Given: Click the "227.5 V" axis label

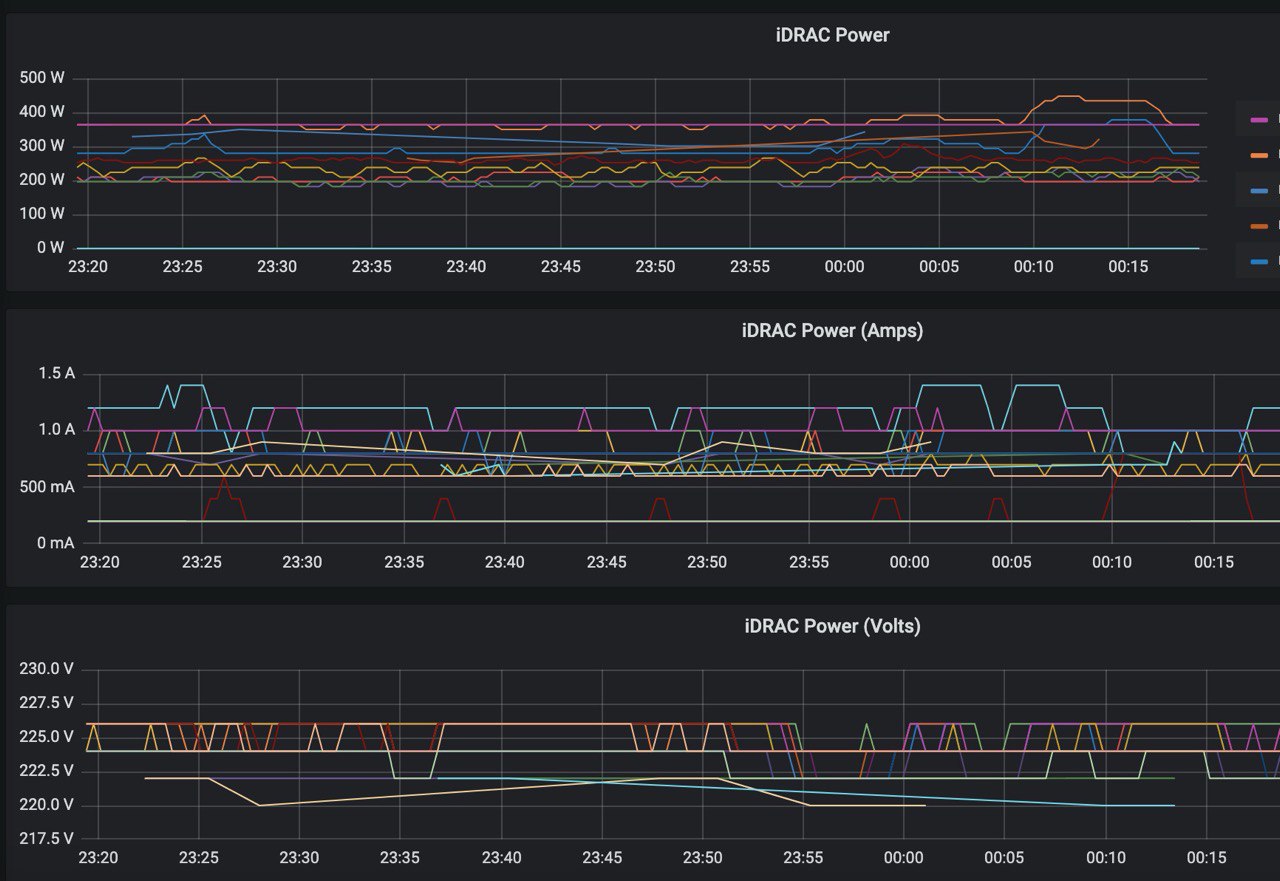Looking at the screenshot, I should [47, 703].
